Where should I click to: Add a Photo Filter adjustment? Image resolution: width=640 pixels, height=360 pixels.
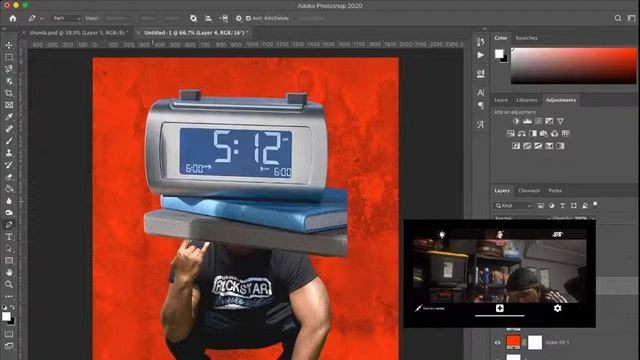click(x=544, y=133)
